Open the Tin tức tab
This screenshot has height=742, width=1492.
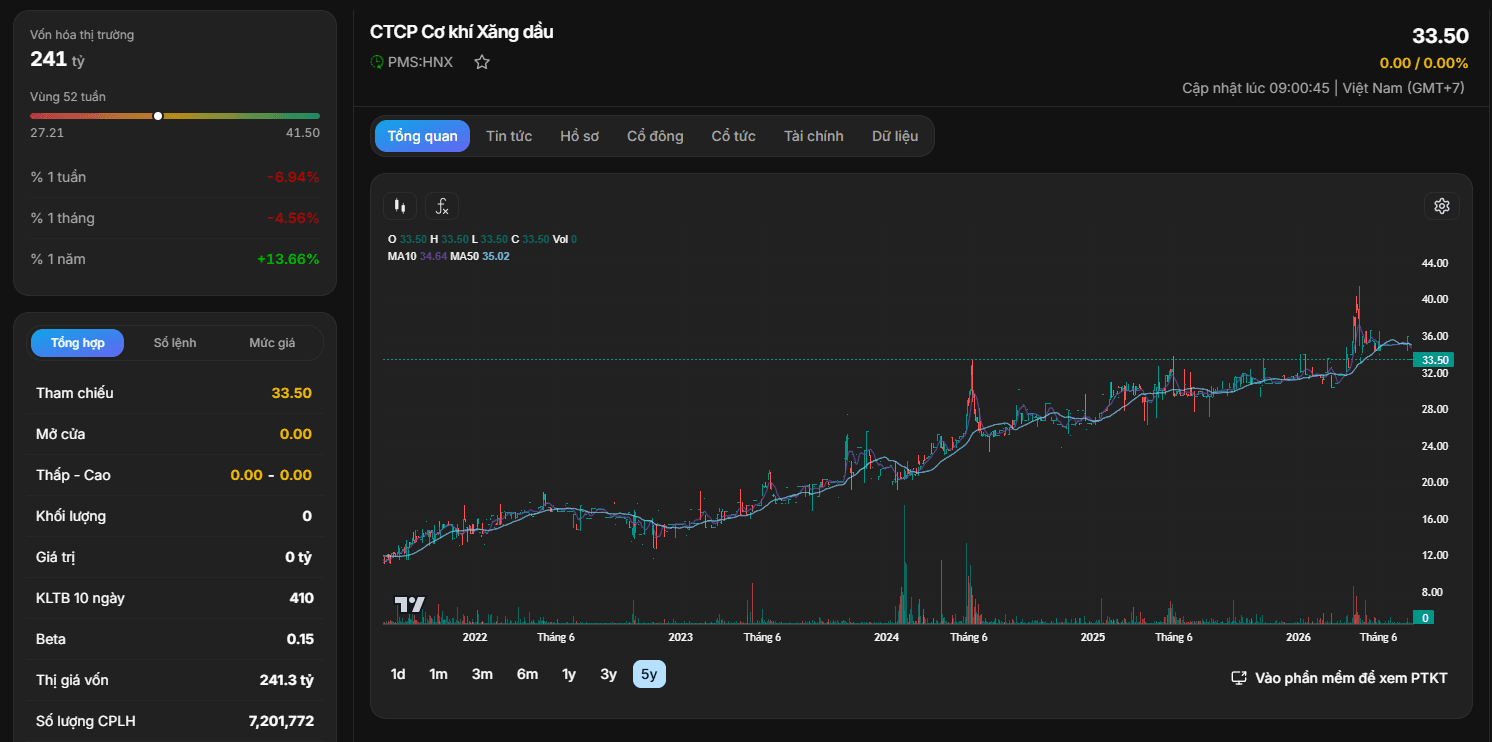[509, 136]
